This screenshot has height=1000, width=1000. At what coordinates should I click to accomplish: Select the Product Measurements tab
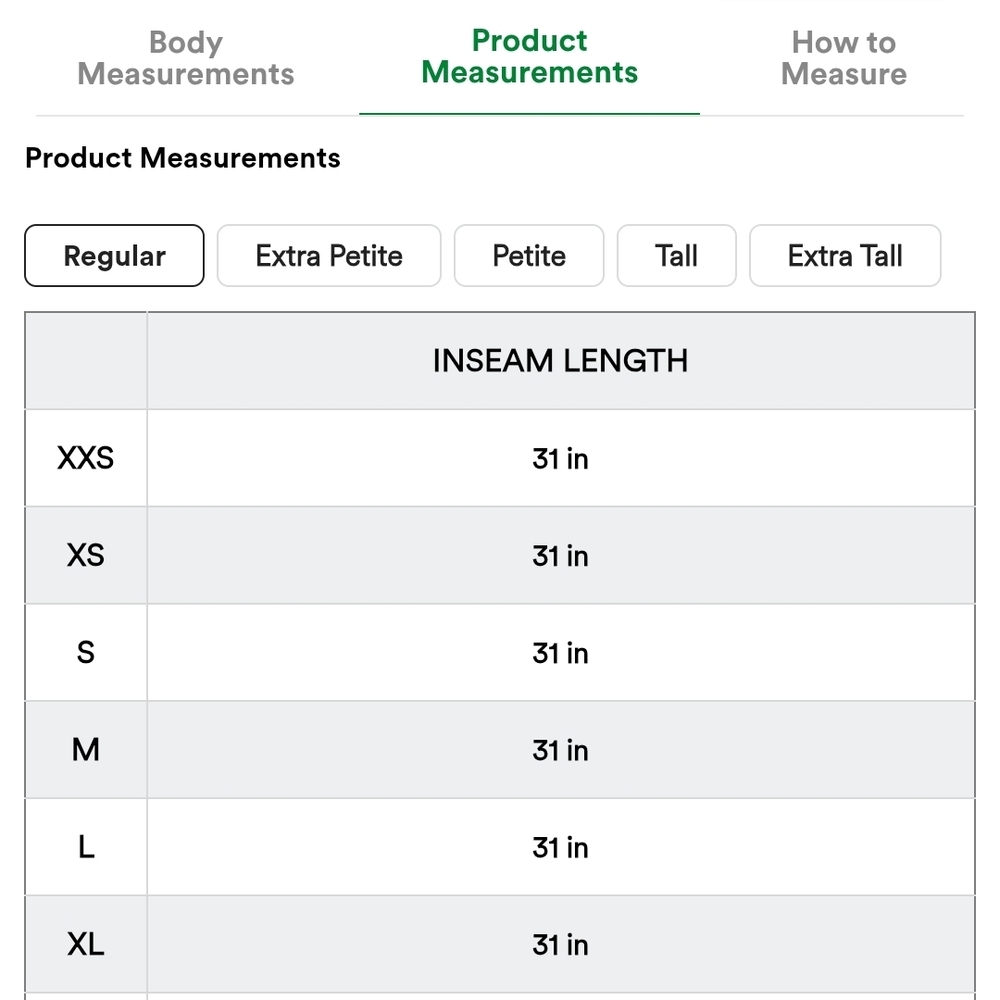(529, 57)
